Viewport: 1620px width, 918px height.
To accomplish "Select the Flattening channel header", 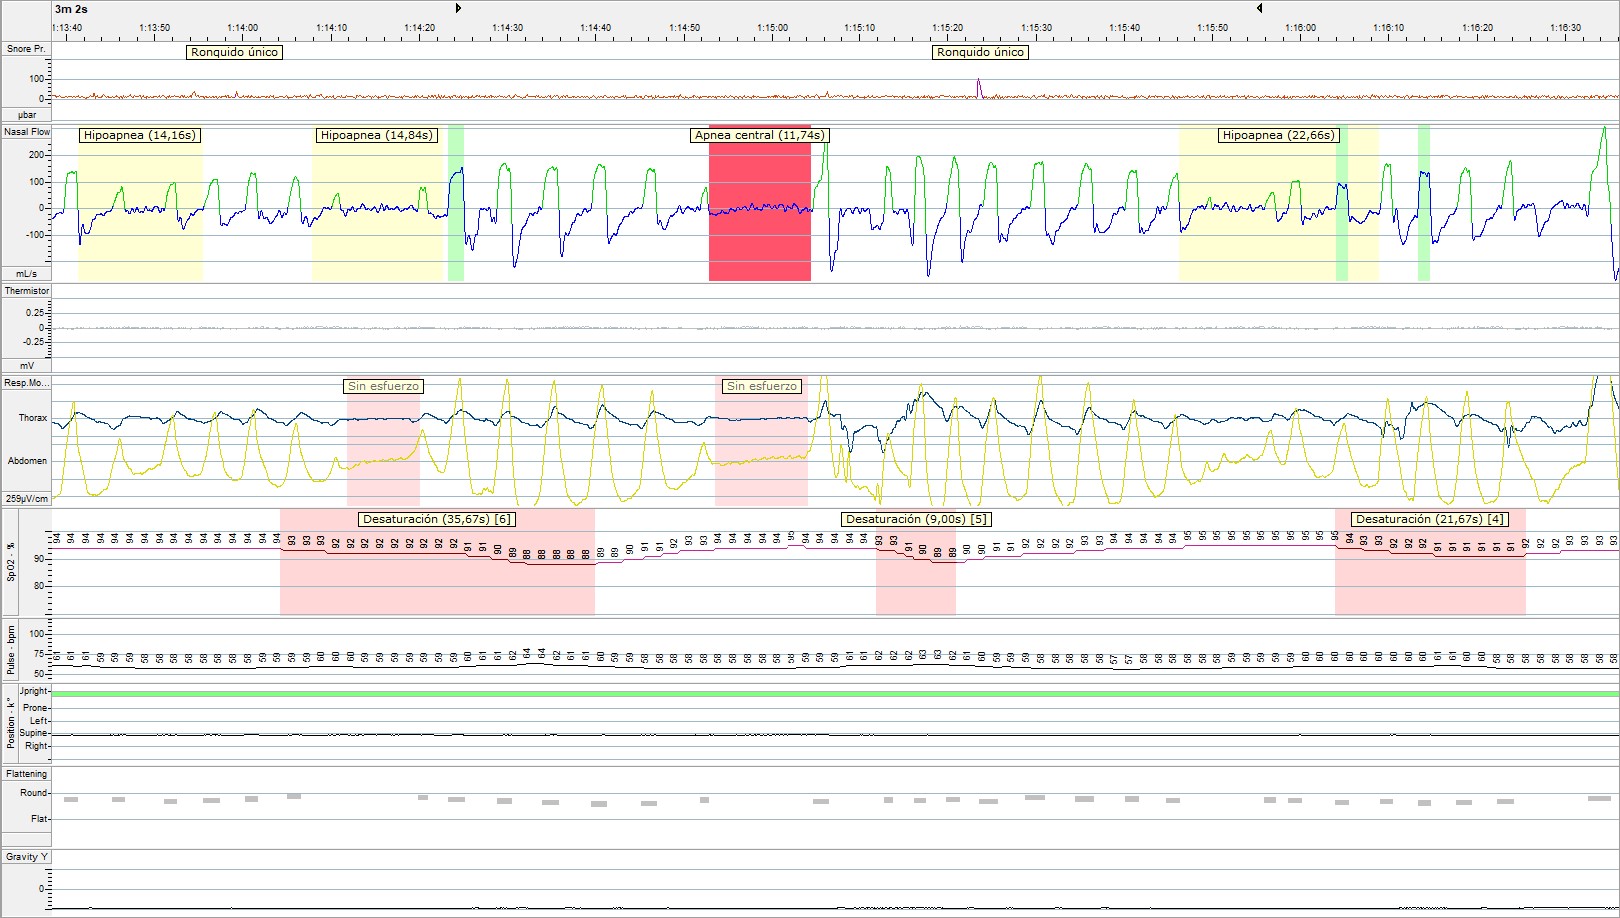I will (26, 774).
